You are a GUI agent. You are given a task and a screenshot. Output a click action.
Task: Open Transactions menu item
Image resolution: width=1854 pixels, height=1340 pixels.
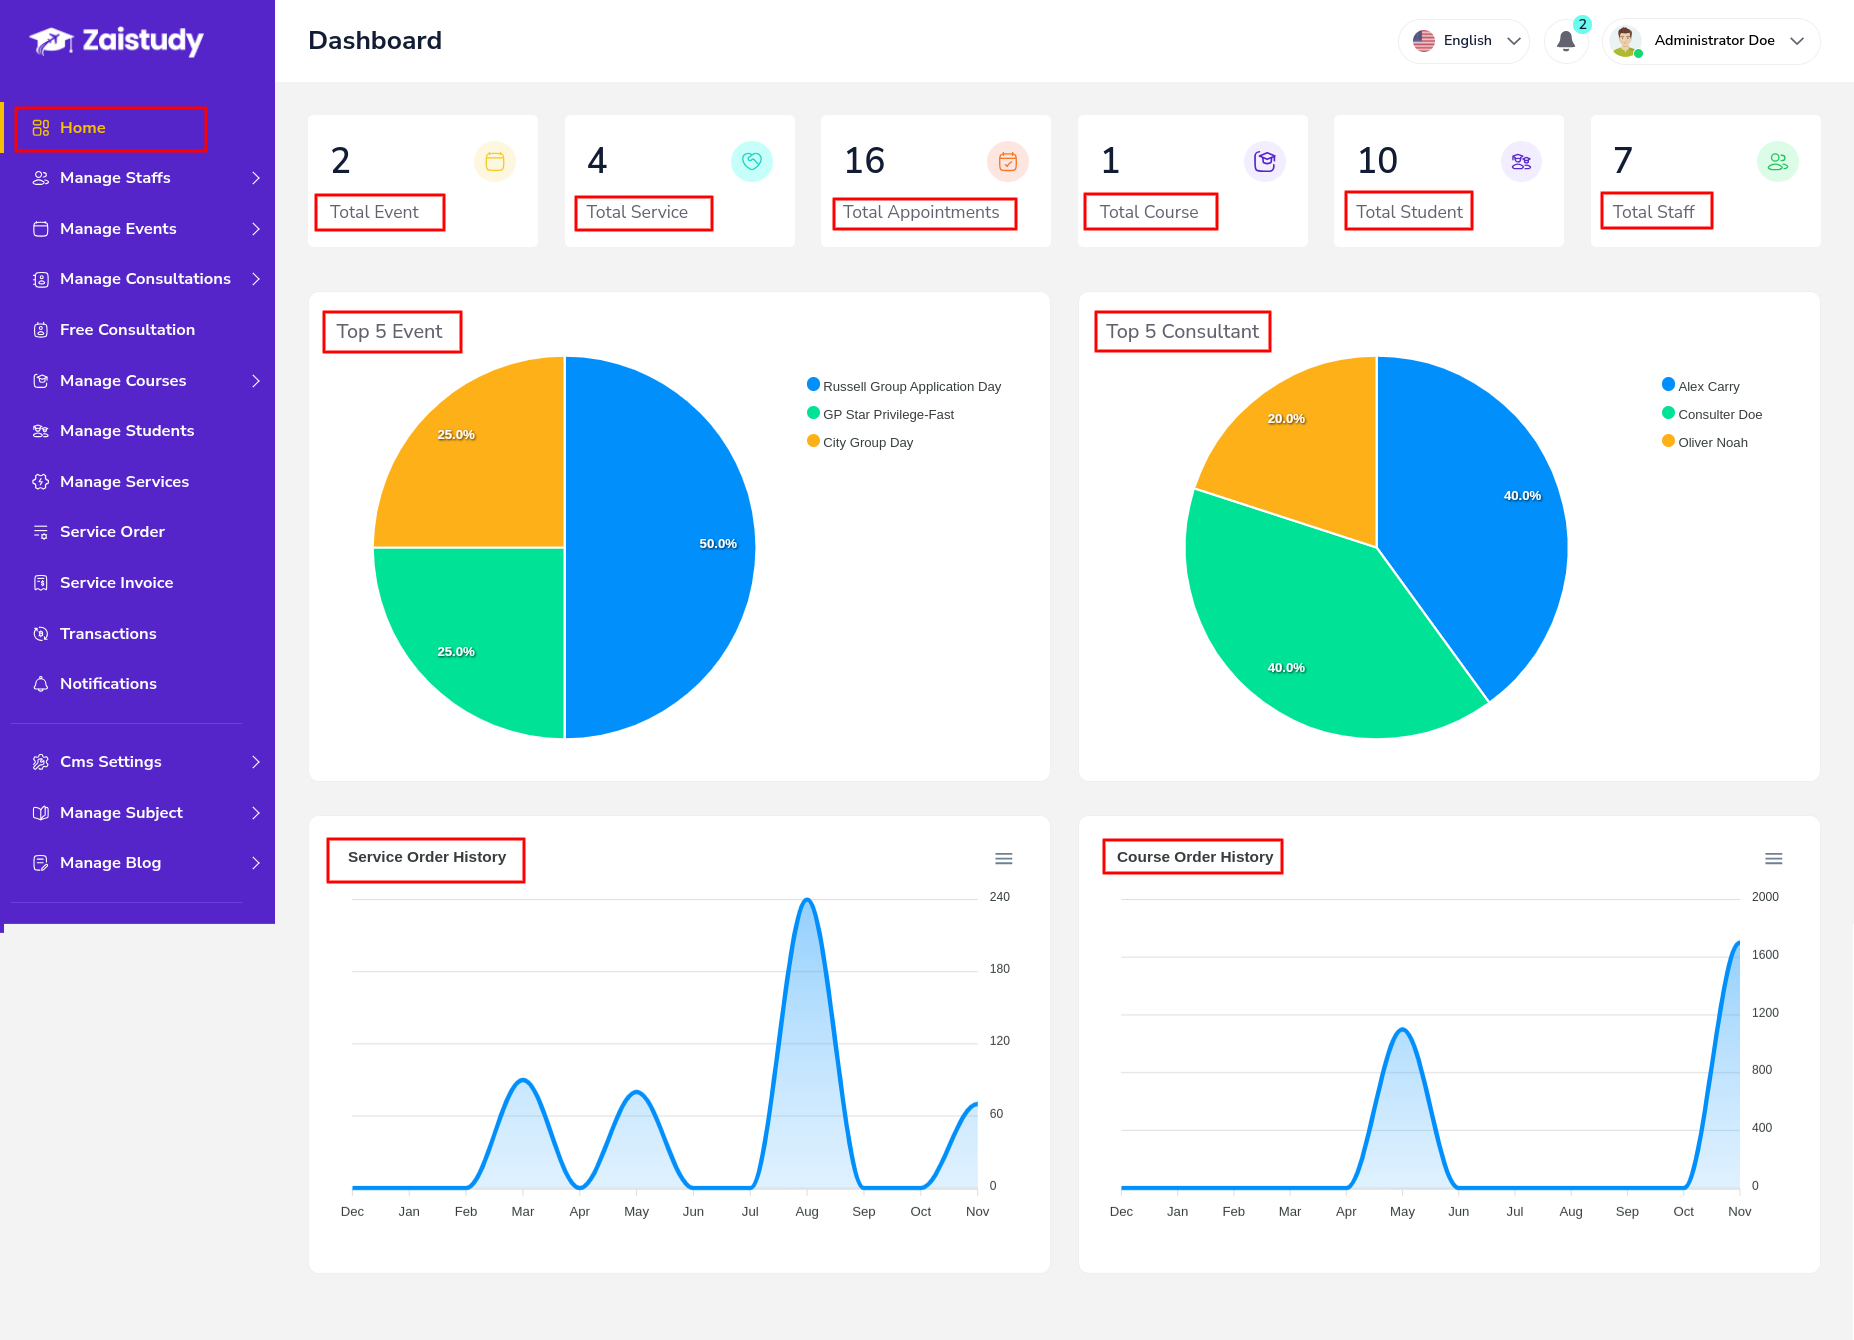point(137,634)
